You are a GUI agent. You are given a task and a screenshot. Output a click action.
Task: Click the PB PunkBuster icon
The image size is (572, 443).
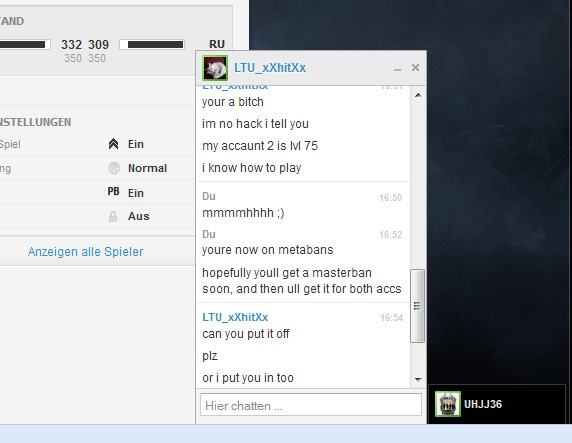(x=113, y=192)
